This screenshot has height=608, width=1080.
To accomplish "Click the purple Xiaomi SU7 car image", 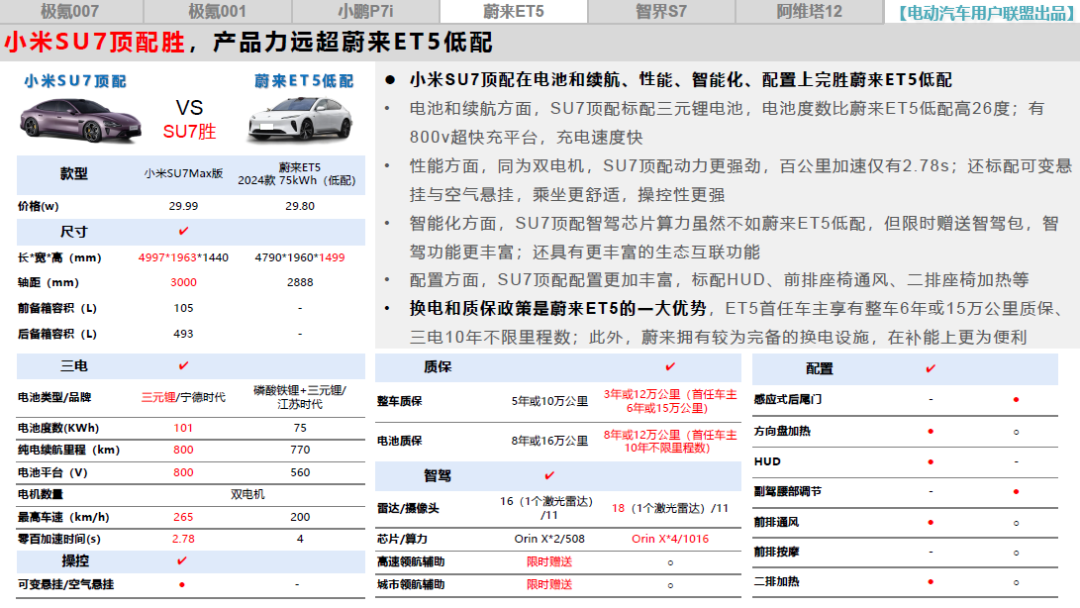I will point(81,120).
